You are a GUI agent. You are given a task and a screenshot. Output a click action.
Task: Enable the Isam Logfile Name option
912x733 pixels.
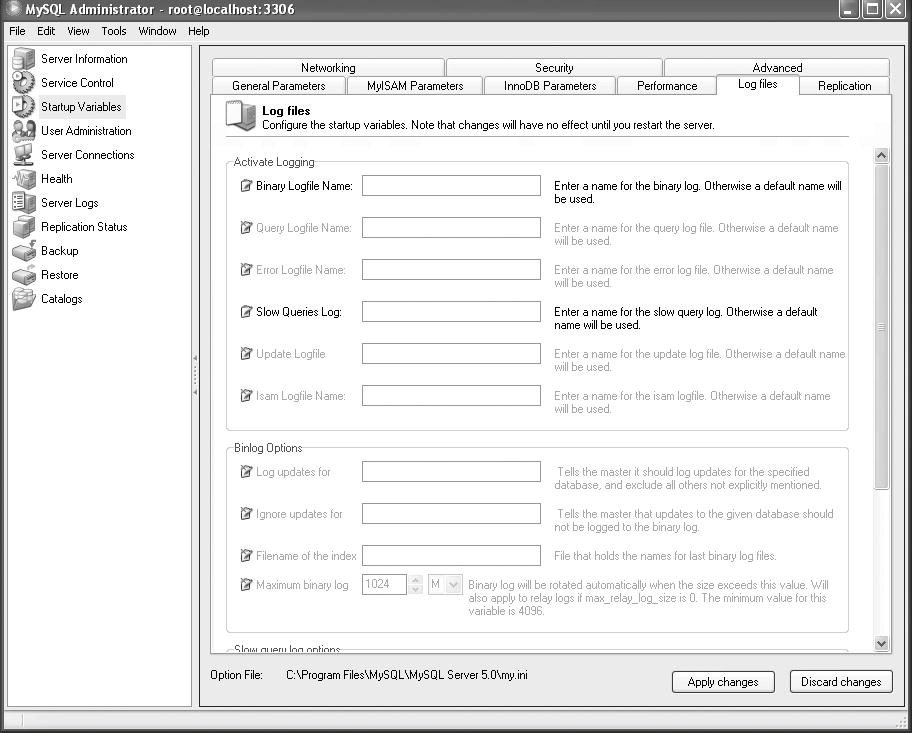pos(246,396)
